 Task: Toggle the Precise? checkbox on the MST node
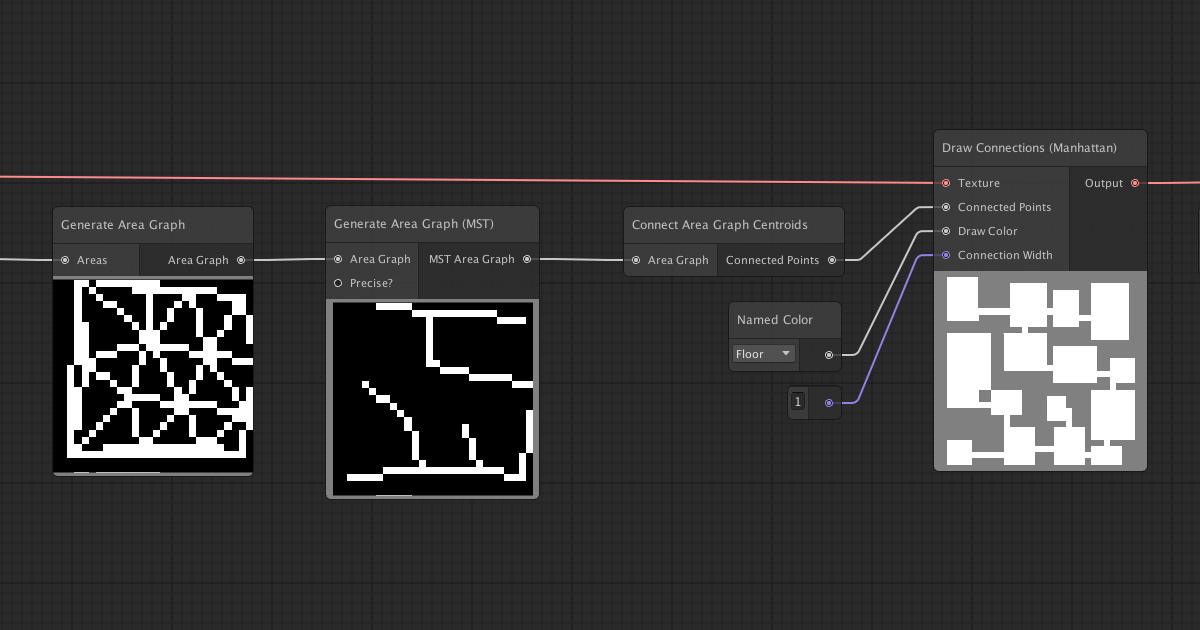[x=338, y=283]
